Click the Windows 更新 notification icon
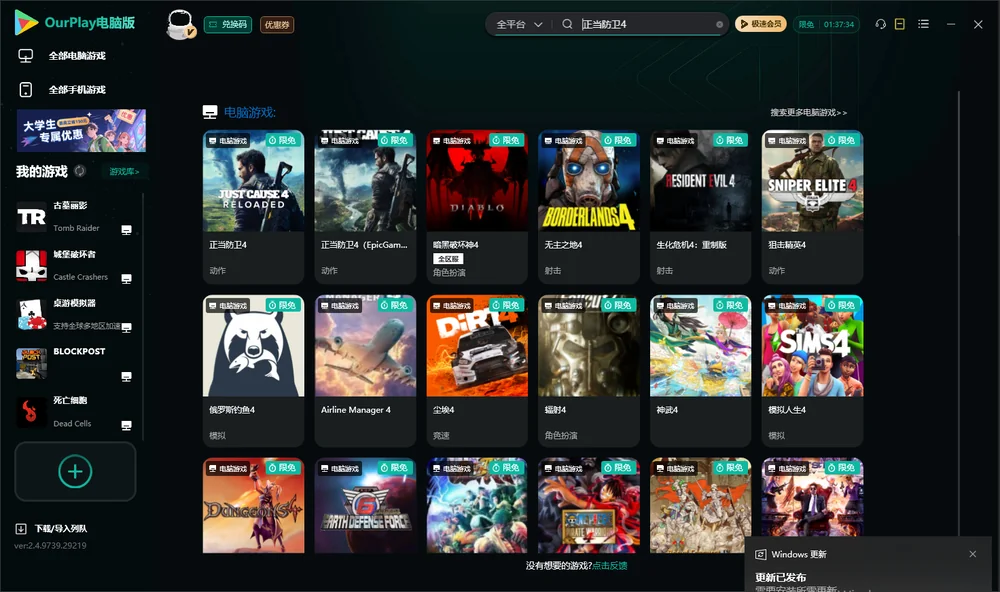 coord(761,554)
